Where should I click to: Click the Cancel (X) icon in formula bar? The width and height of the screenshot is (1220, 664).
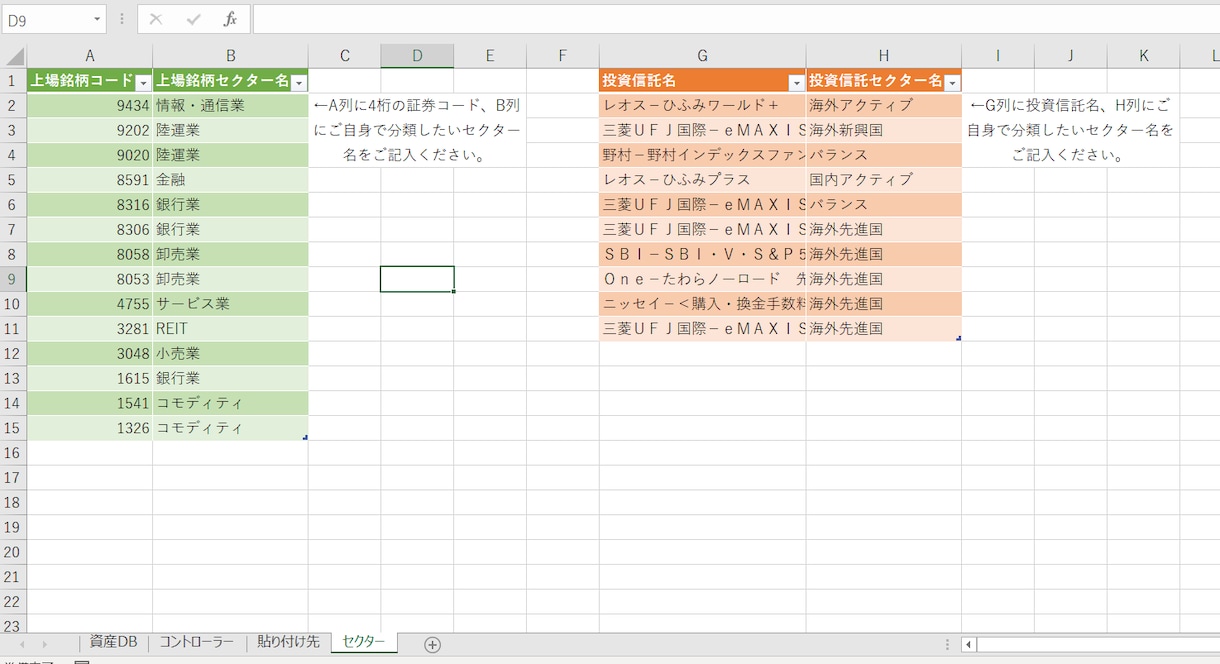tap(156, 19)
